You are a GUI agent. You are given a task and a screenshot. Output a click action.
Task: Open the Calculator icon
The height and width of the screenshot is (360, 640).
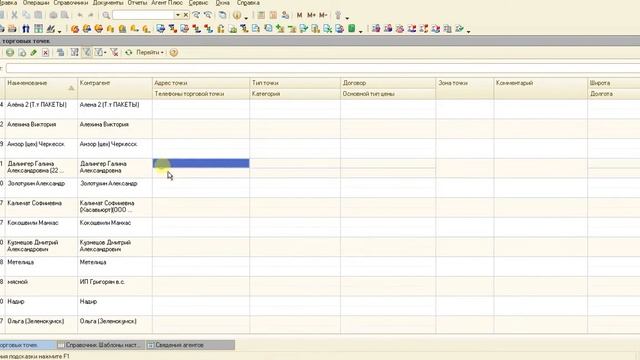(x=261, y=16)
